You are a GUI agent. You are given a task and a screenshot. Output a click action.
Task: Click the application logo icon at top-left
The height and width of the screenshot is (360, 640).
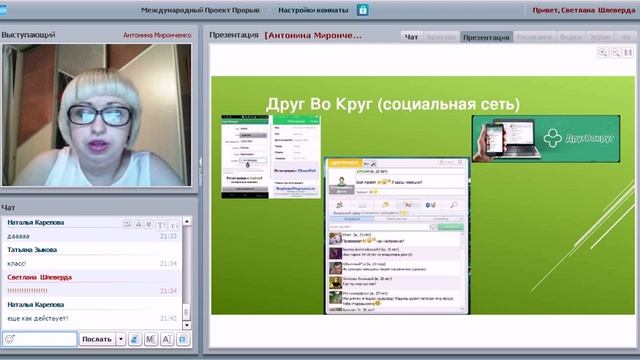click(3, 9)
